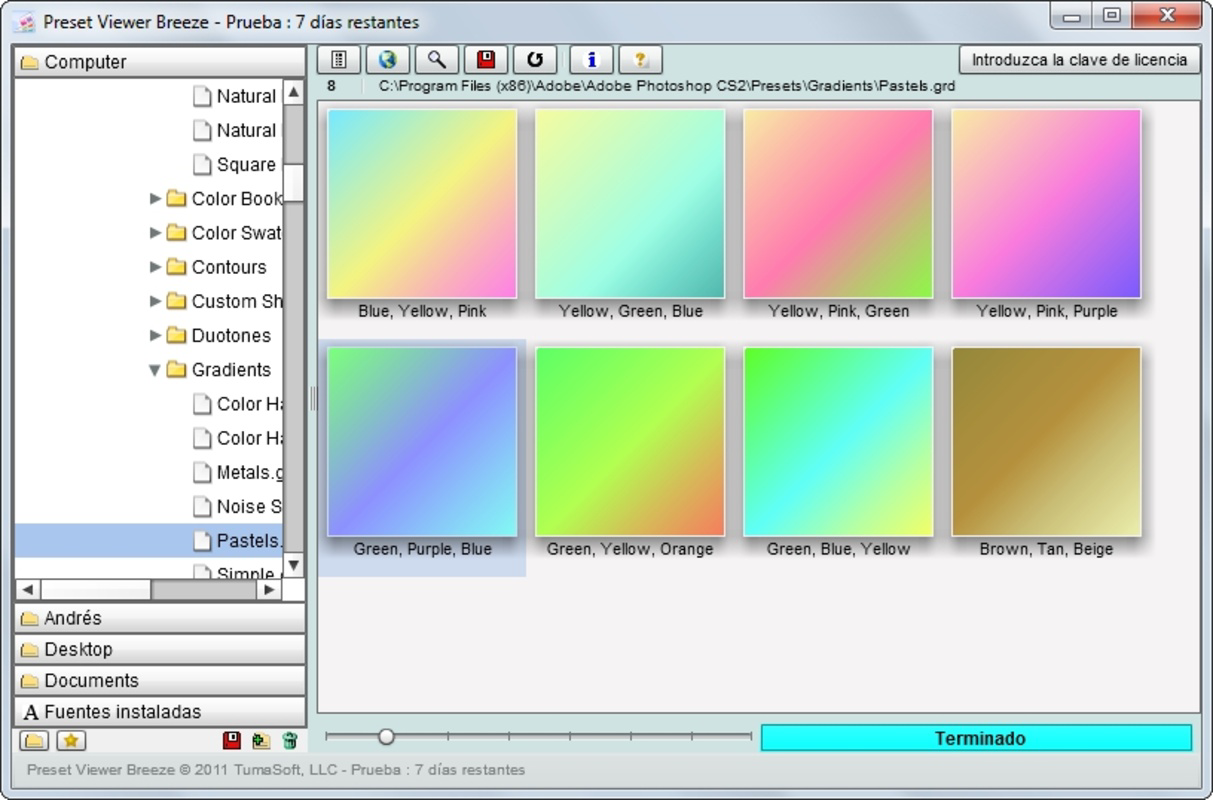Viewport: 1213px width, 800px height.
Task: Click the red floppy save icon in top toolbar
Action: click(x=486, y=60)
